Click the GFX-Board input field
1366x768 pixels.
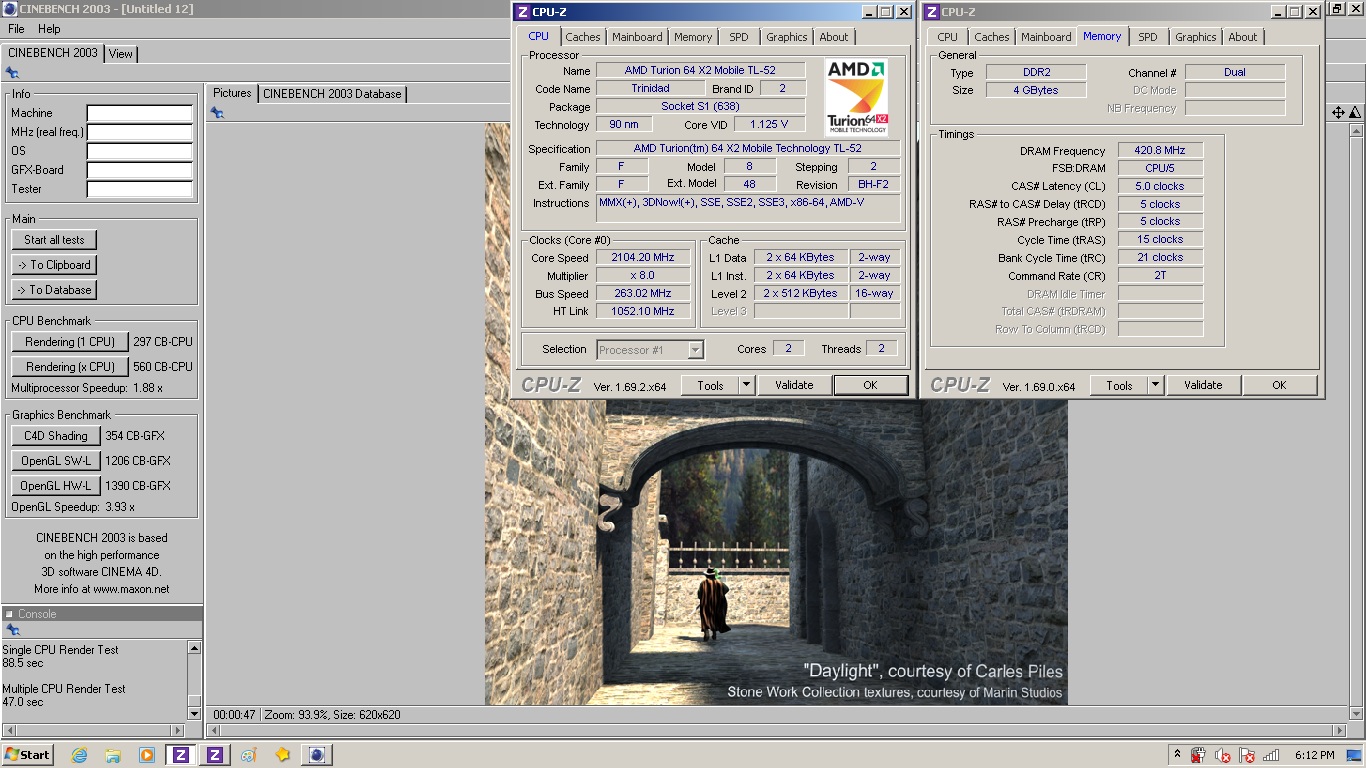(x=139, y=170)
